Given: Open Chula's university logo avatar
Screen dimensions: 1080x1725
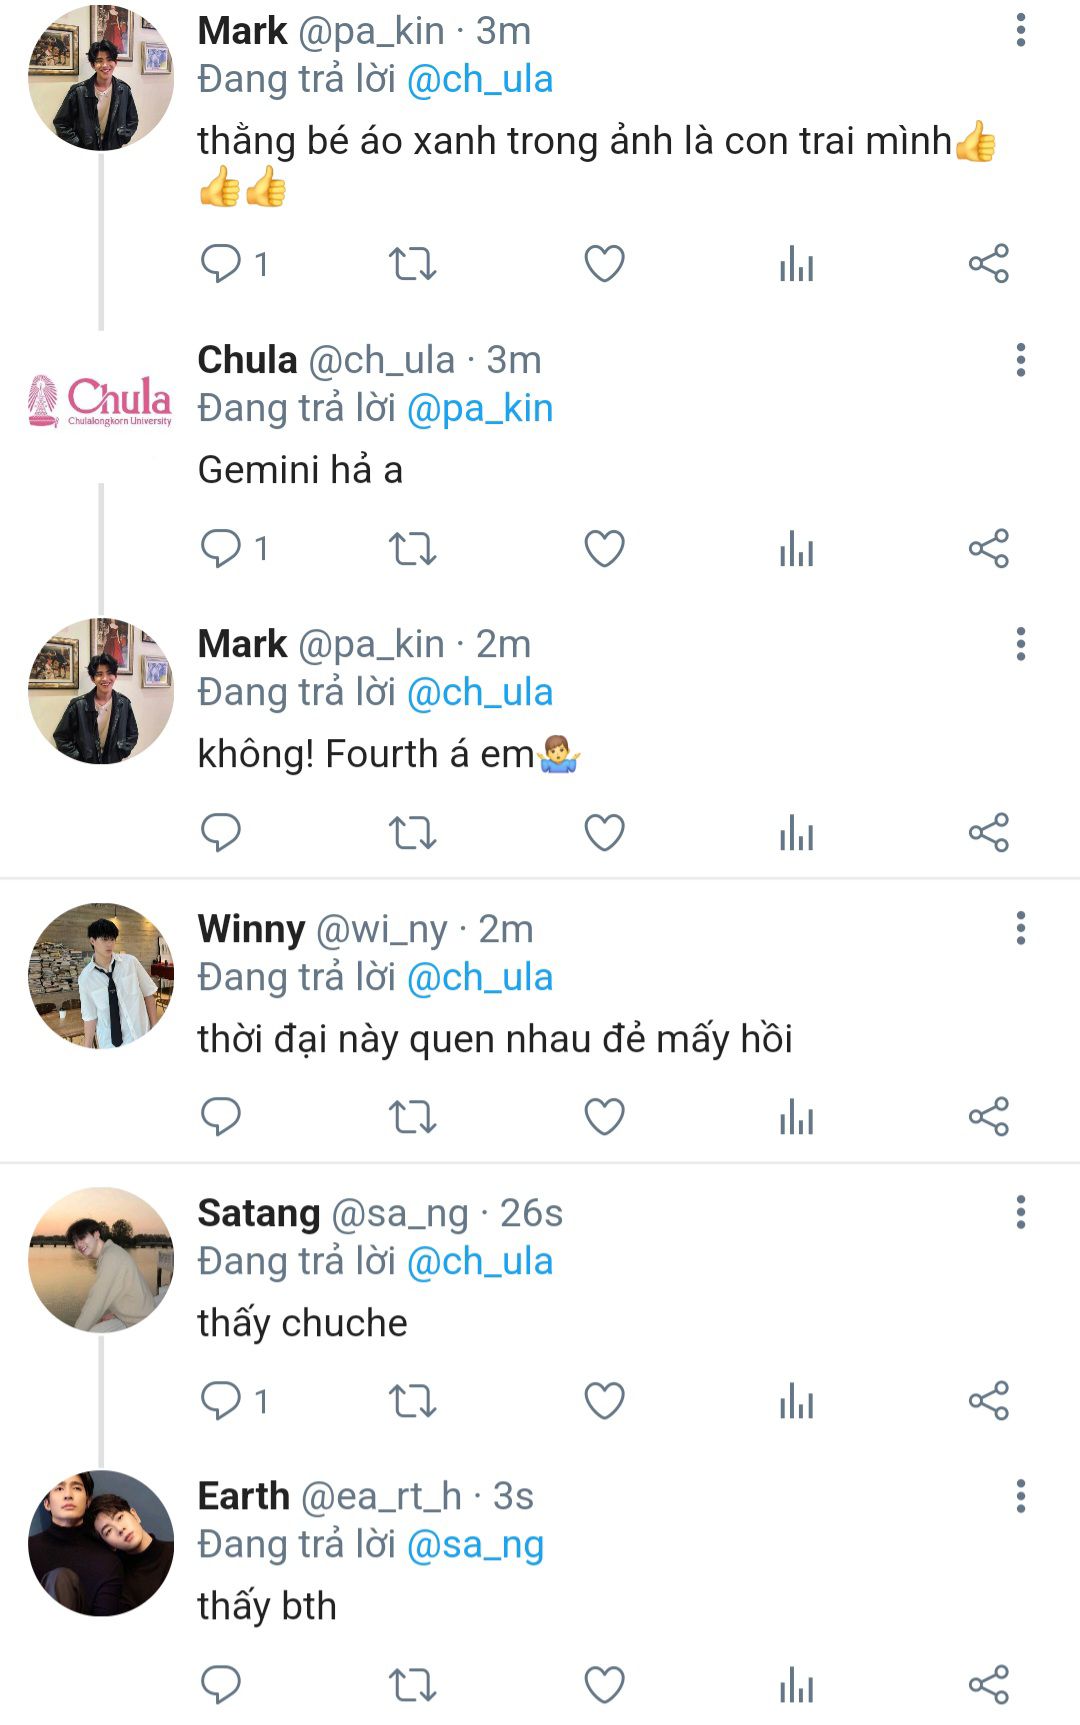Looking at the screenshot, I should 100,402.
